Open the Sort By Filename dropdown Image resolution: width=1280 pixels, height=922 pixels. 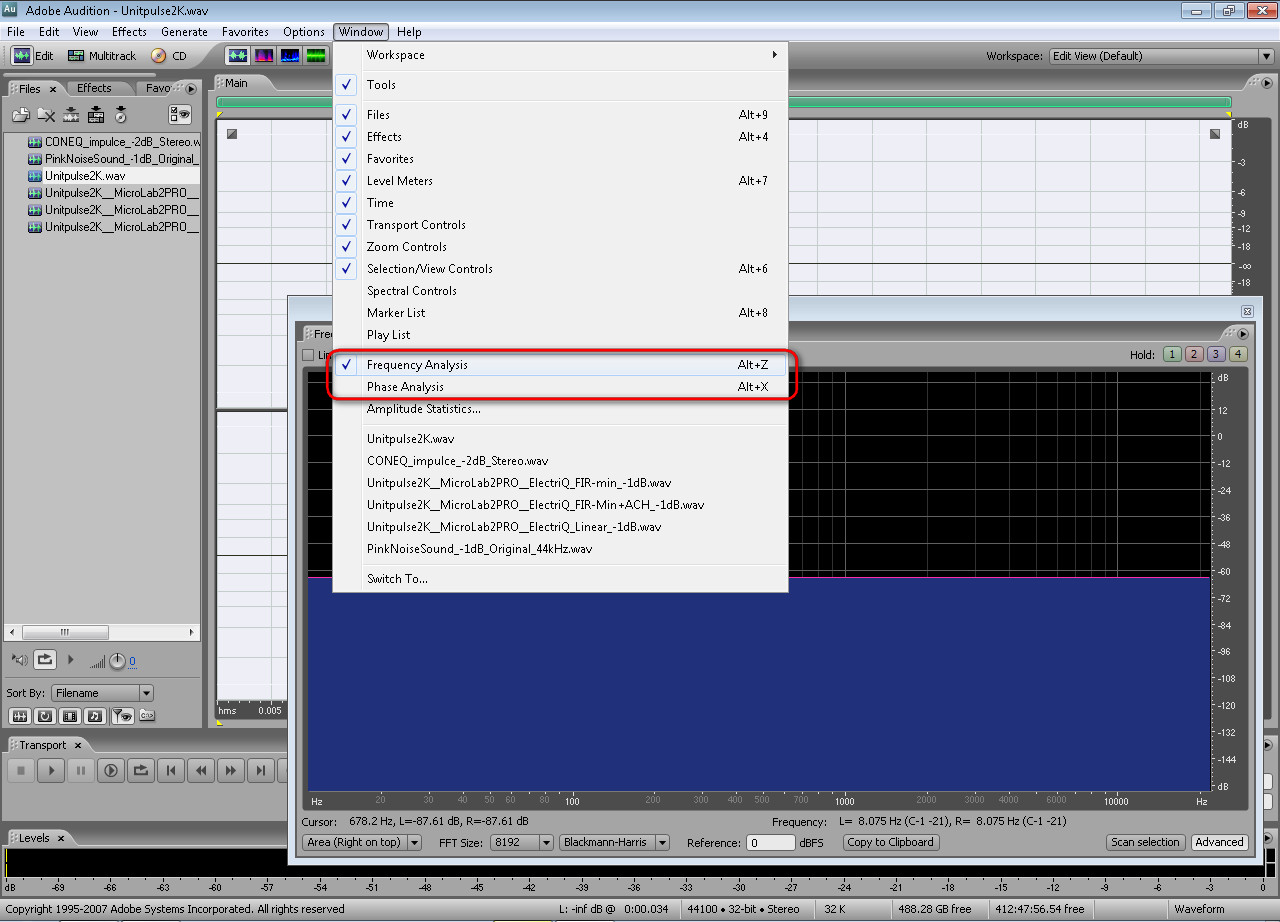click(x=103, y=693)
